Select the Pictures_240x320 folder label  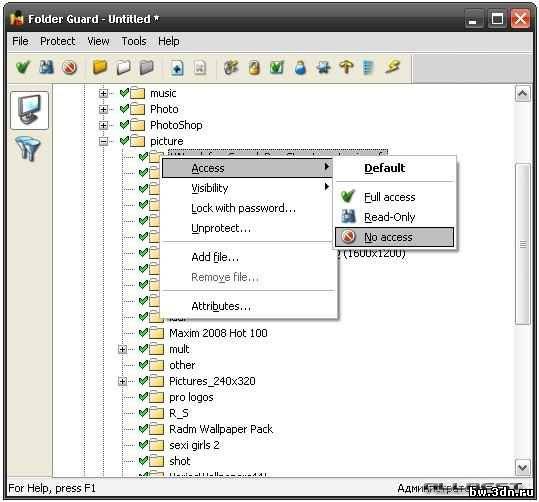212,381
